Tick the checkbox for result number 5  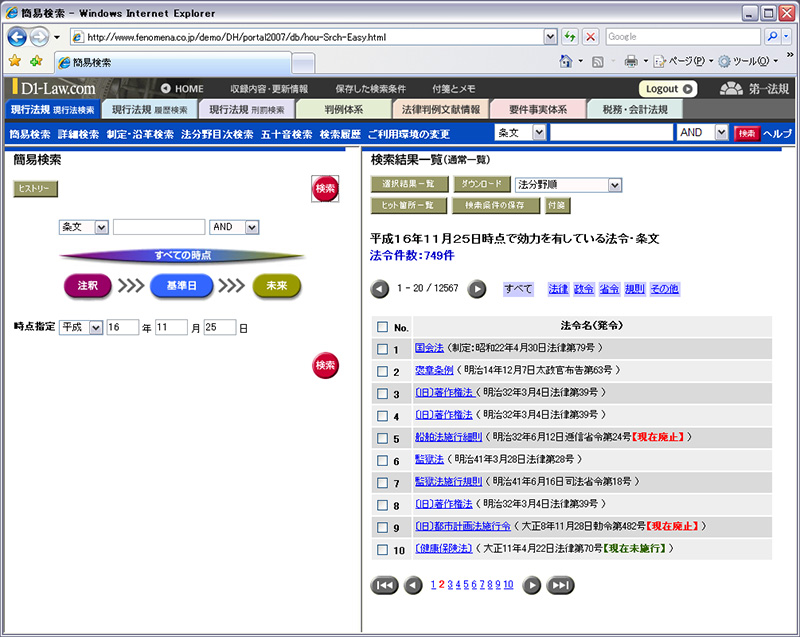click(382, 438)
